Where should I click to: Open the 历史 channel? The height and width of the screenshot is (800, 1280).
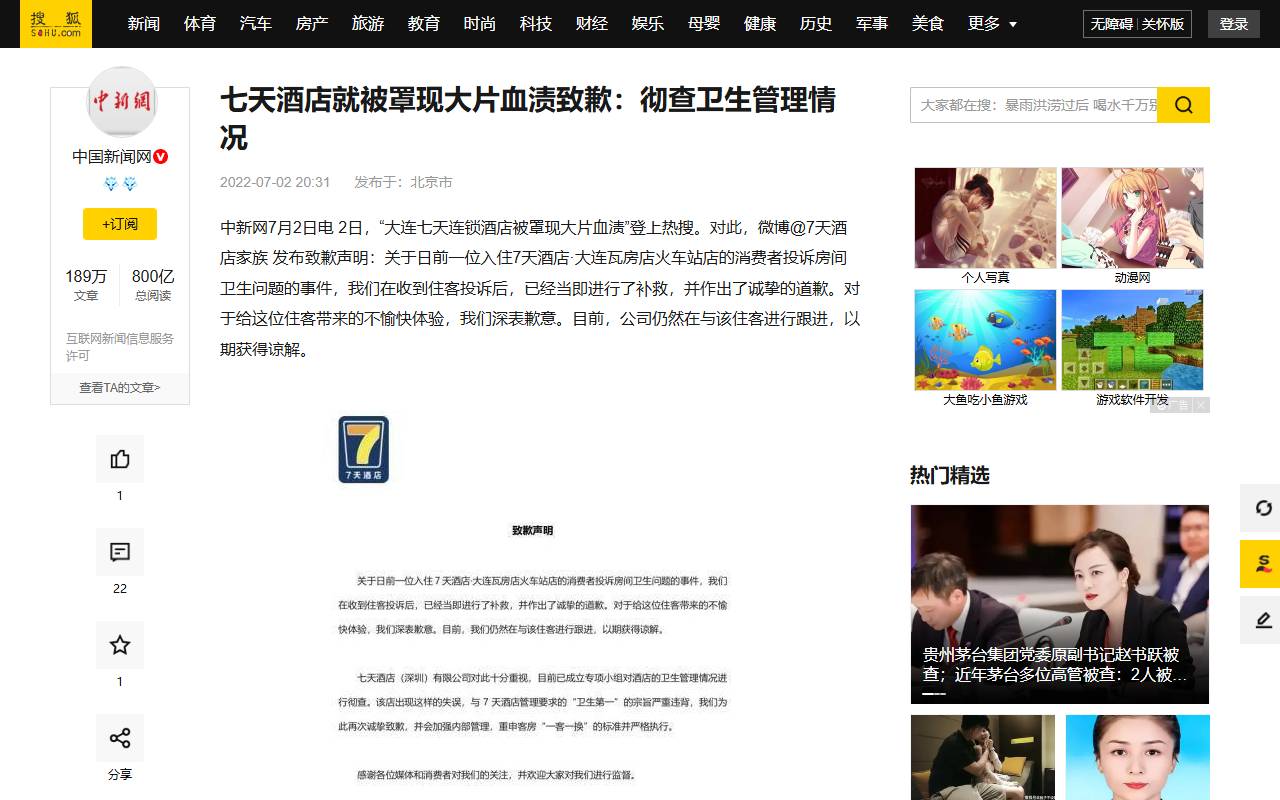click(x=816, y=24)
